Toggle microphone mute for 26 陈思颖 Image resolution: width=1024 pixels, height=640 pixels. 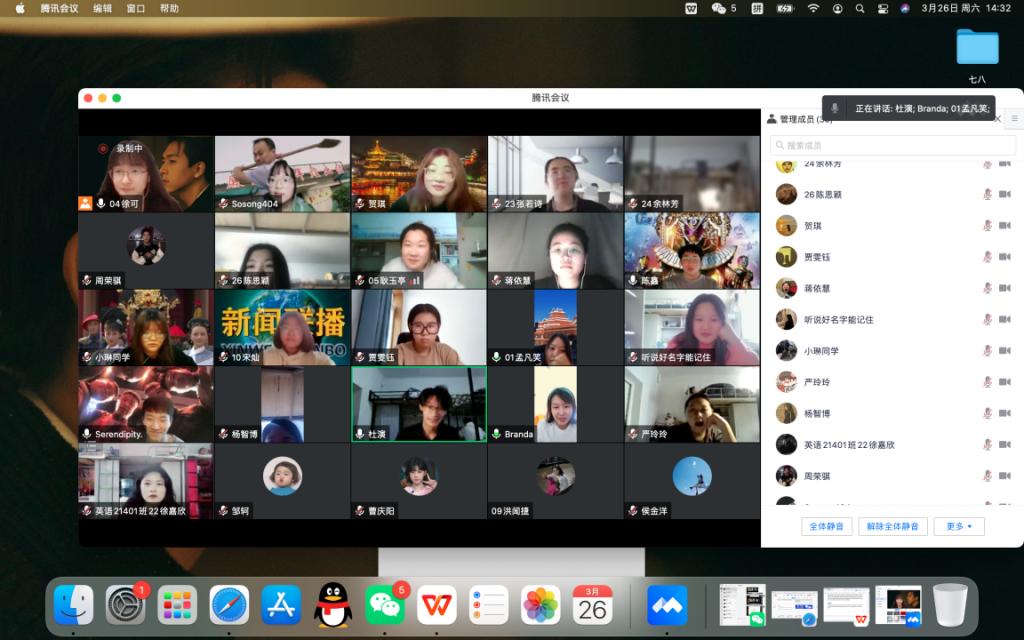pos(987,194)
